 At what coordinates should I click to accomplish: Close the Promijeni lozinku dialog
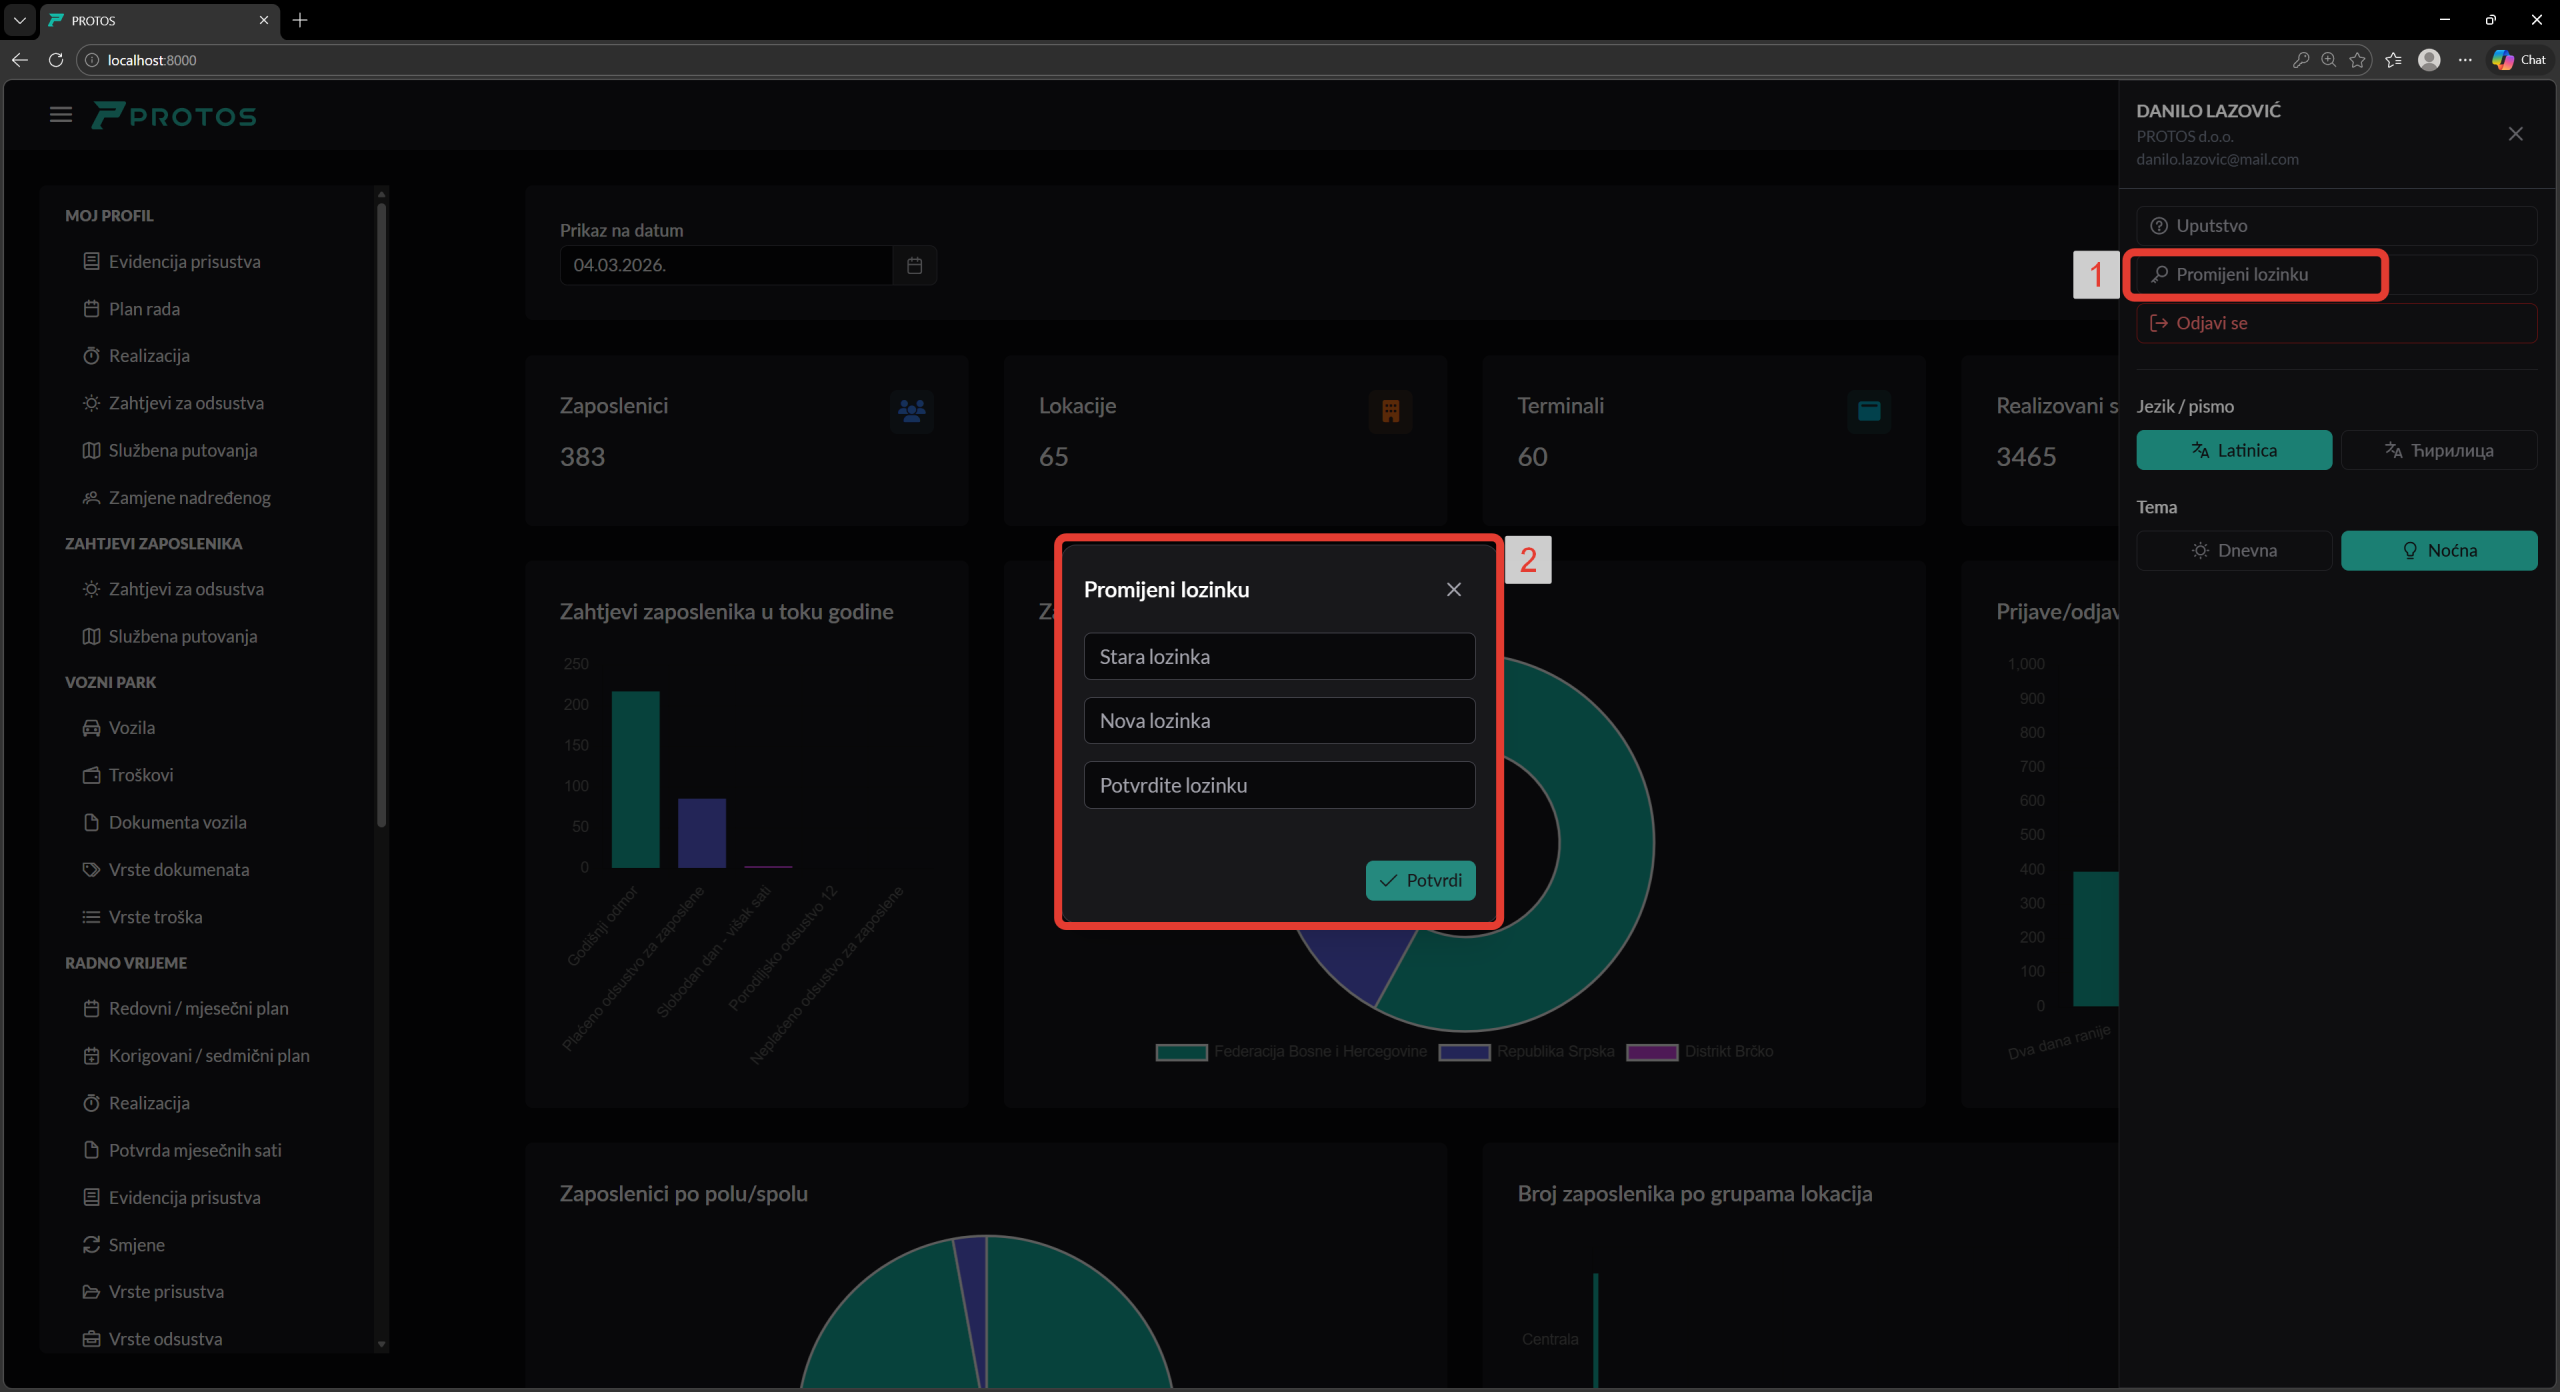(x=1453, y=590)
